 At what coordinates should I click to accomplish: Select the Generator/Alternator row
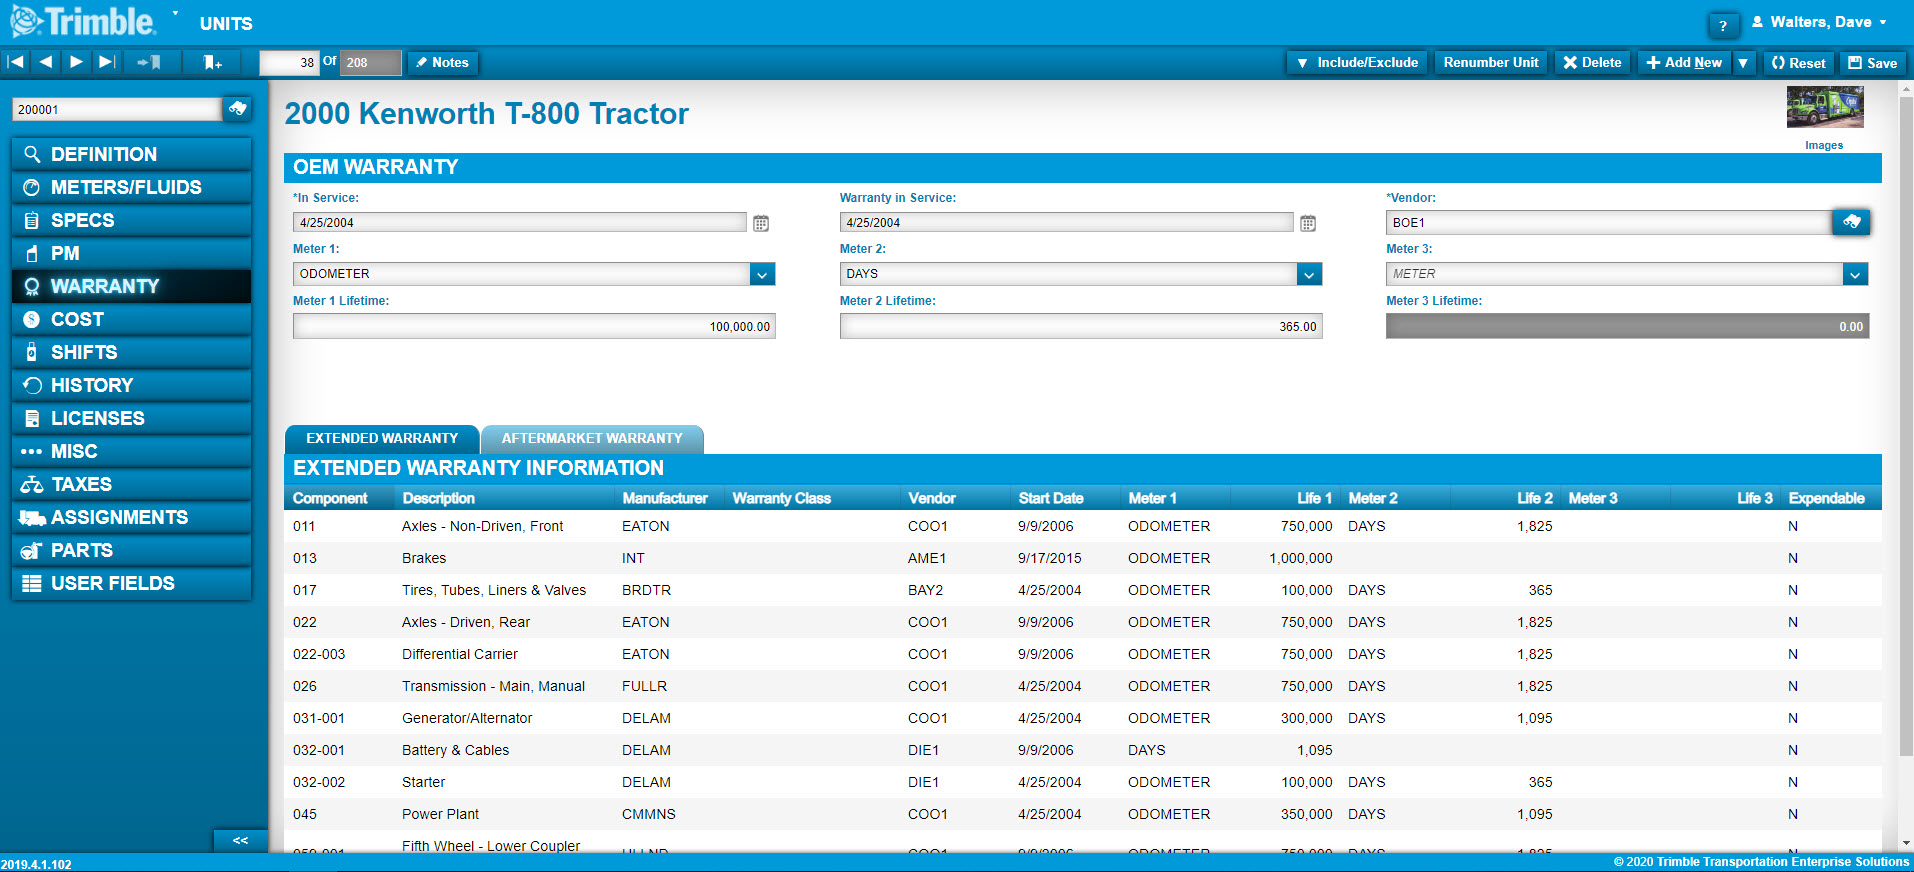click(1083, 718)
